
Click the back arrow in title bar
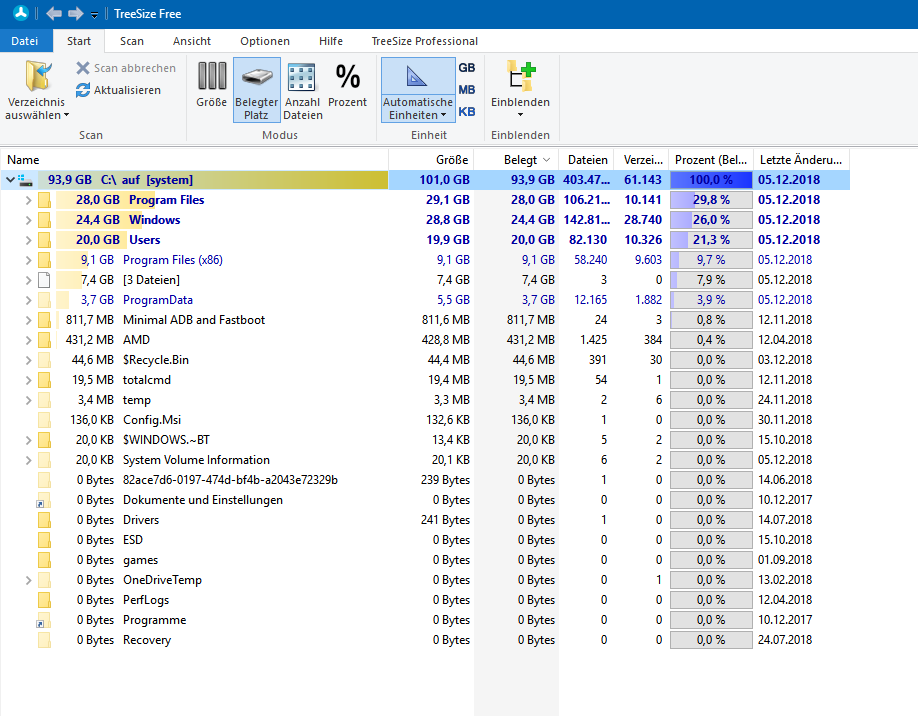point(54,14)
